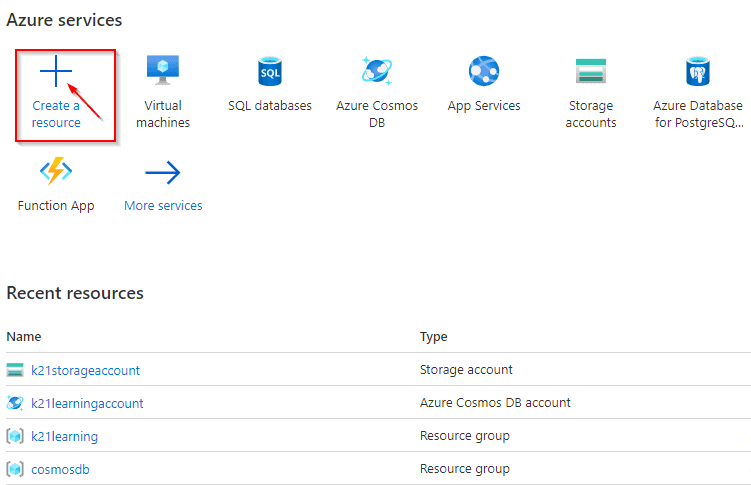
Task: Open the Azure Database for PostgreSQL elephant icon
Action: point(697,71)
